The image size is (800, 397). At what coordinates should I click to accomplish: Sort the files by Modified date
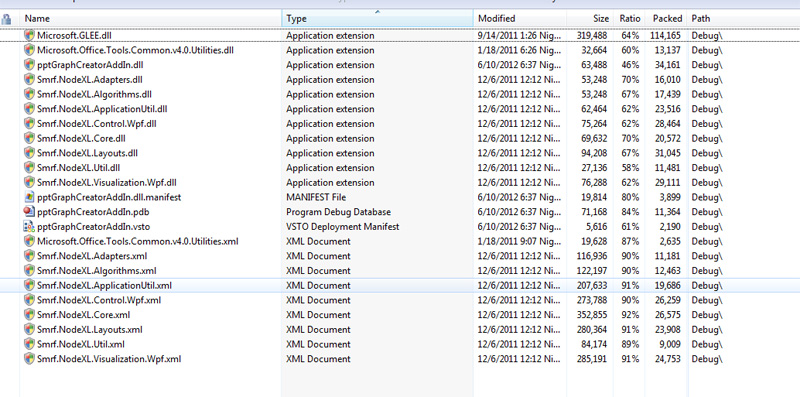coord(496,18)
